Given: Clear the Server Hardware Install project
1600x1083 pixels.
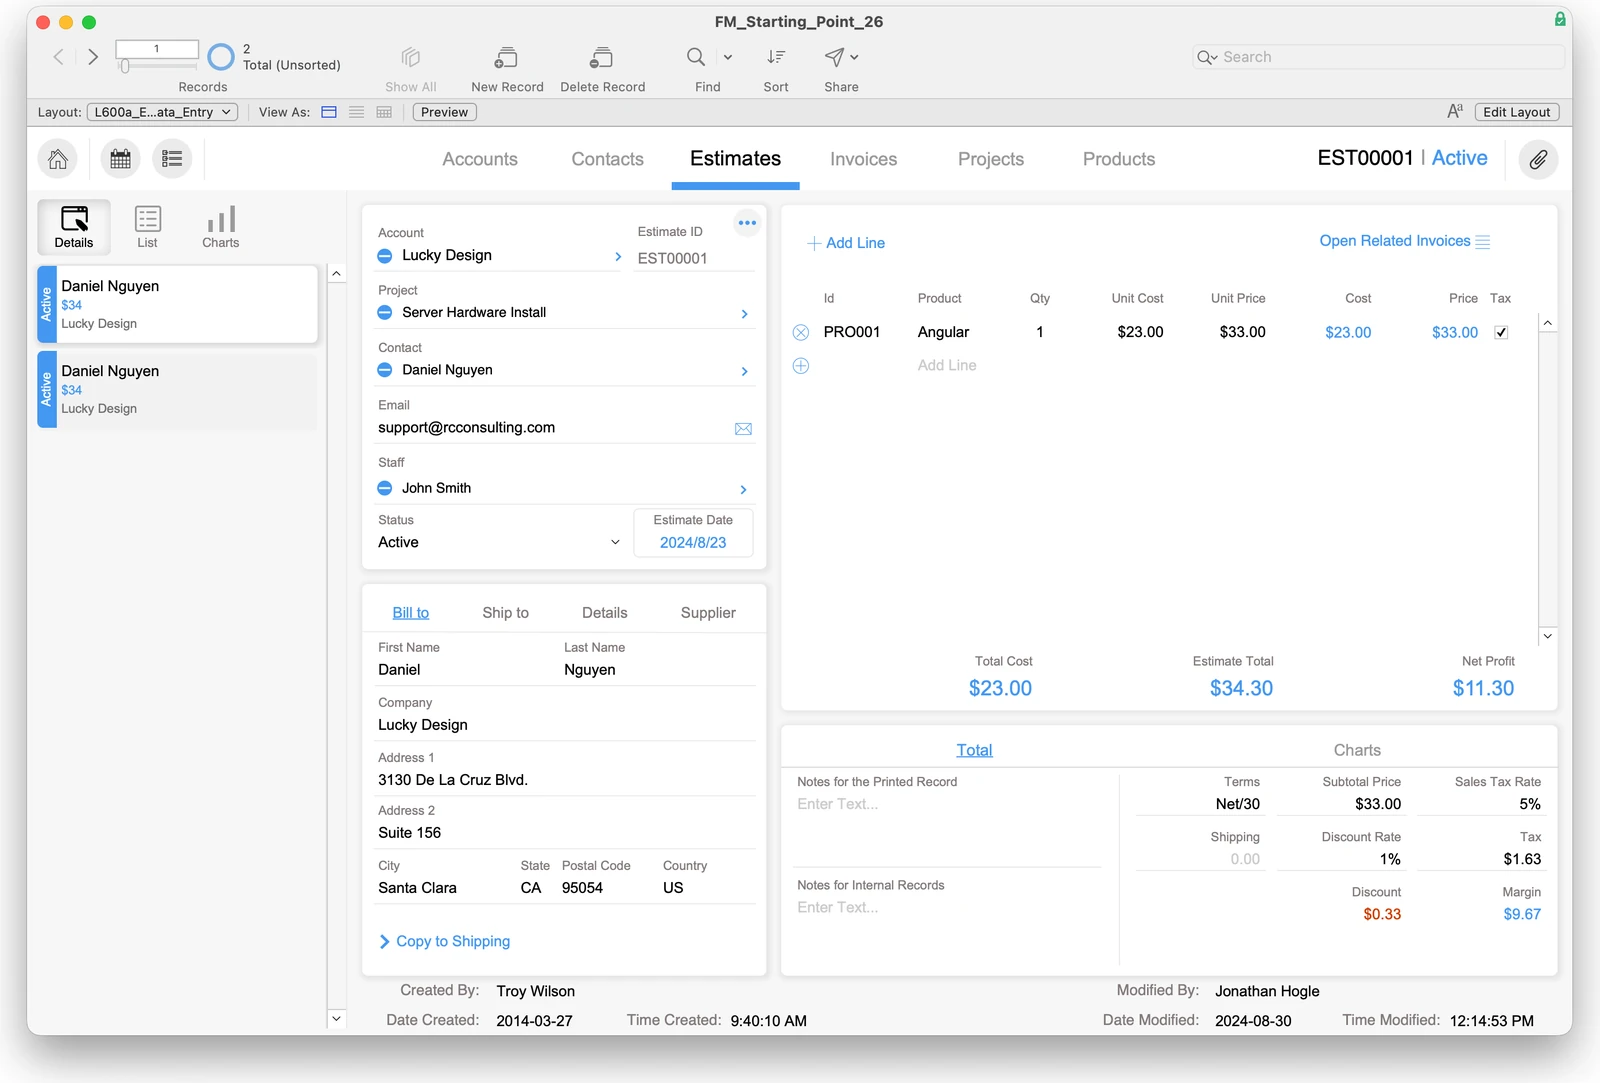Looking at the screenshot, I should [385, 313].
